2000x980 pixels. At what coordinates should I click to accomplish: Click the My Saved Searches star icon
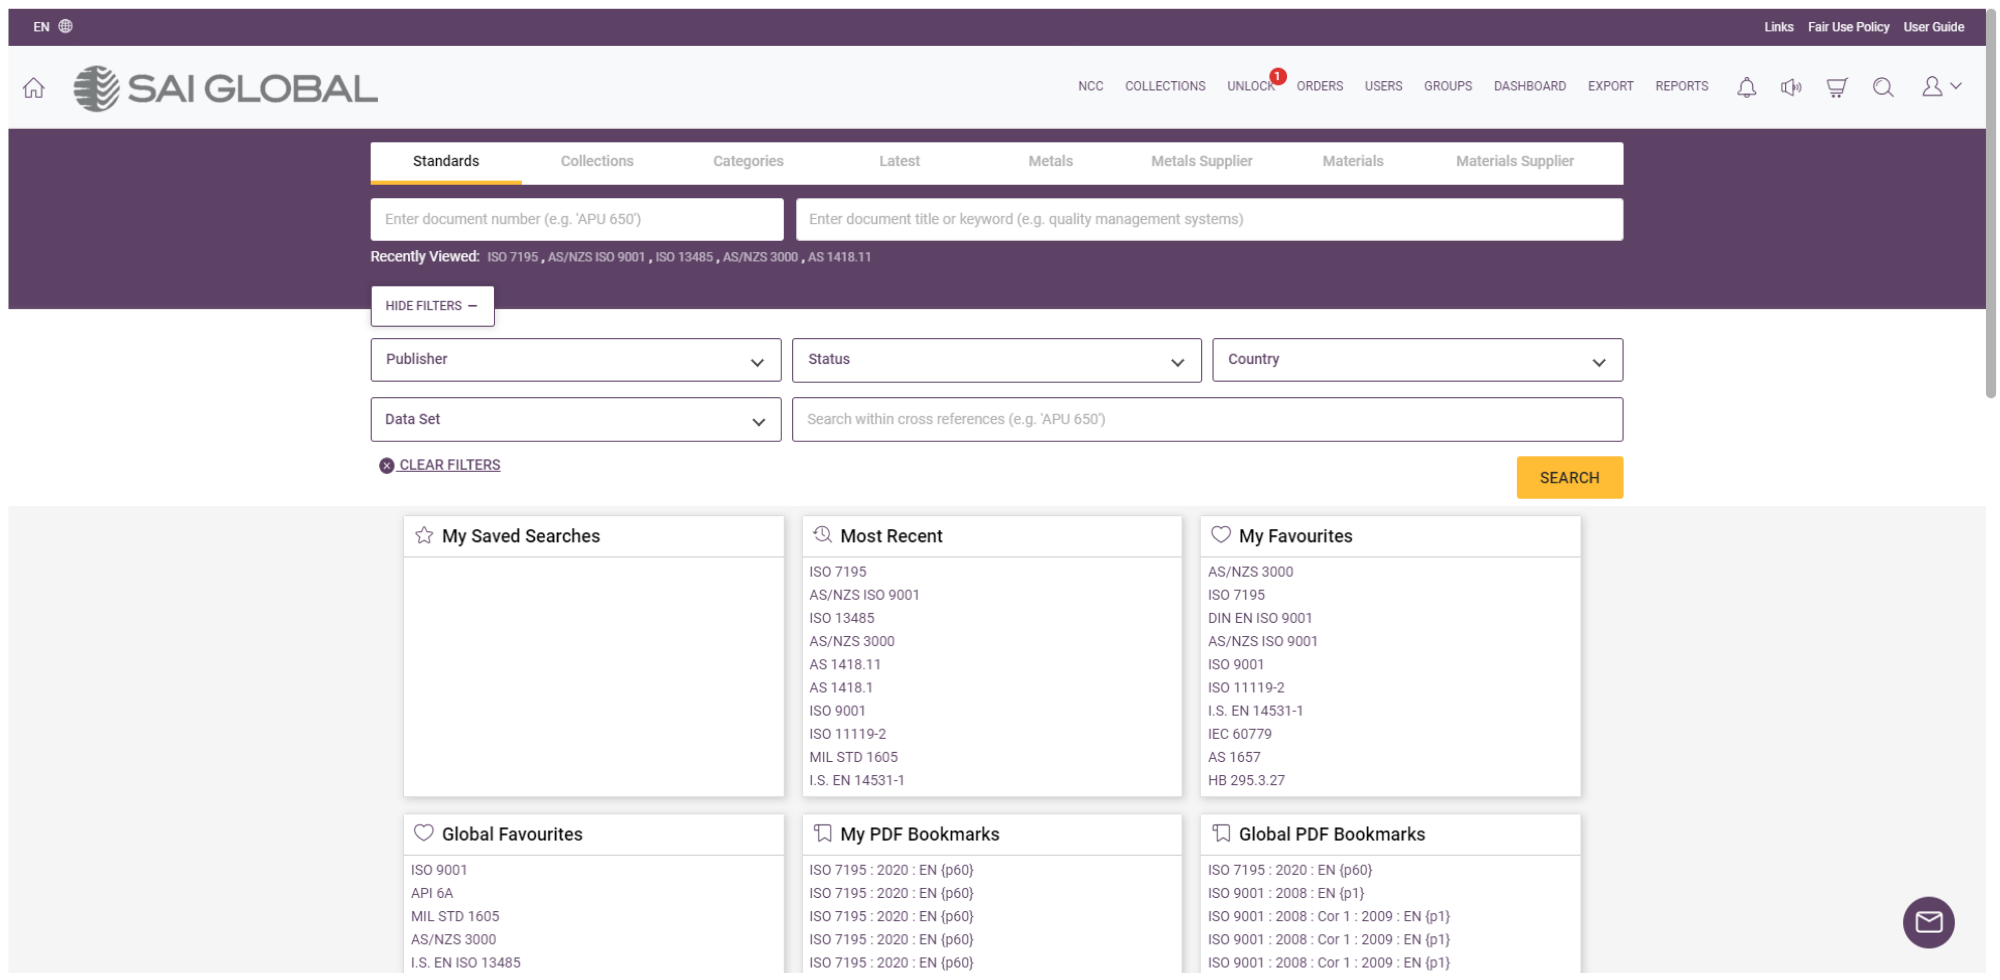coord(424,535)
